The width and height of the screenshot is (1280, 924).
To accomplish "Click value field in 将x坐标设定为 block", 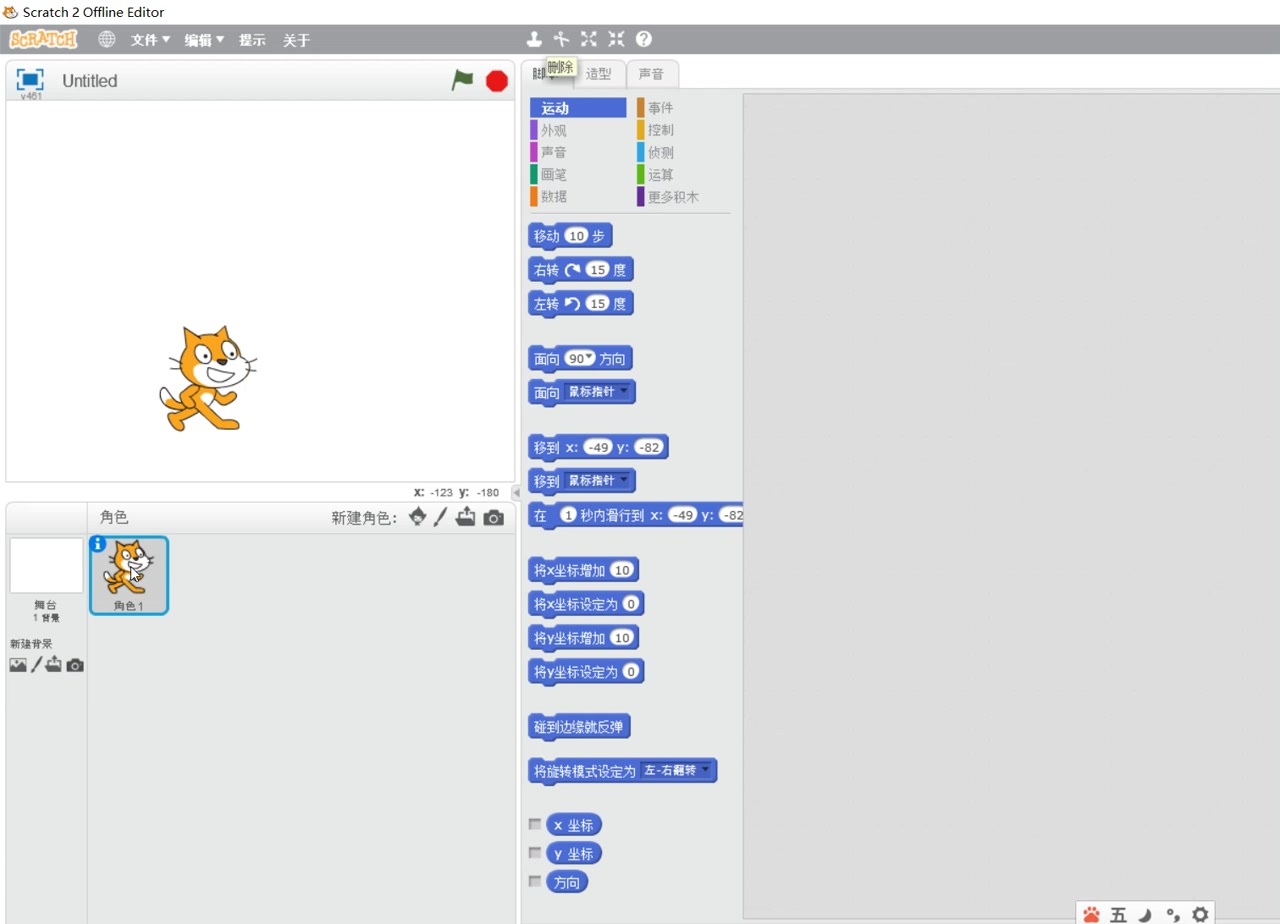I will pyautogui.click(x=630, y=604).
